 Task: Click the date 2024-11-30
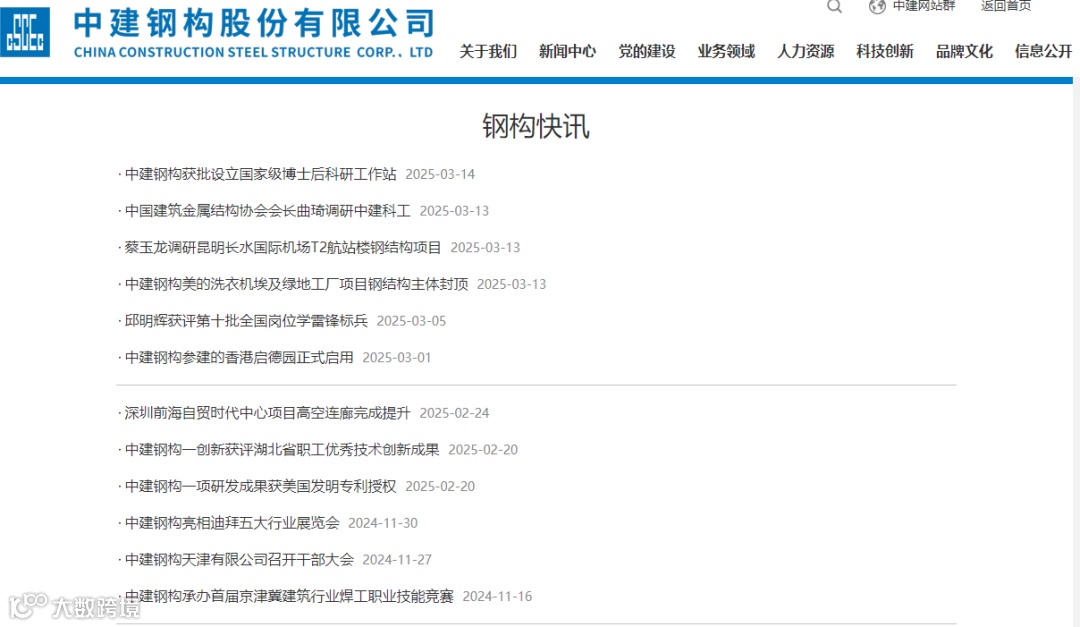tap(383, 523)
